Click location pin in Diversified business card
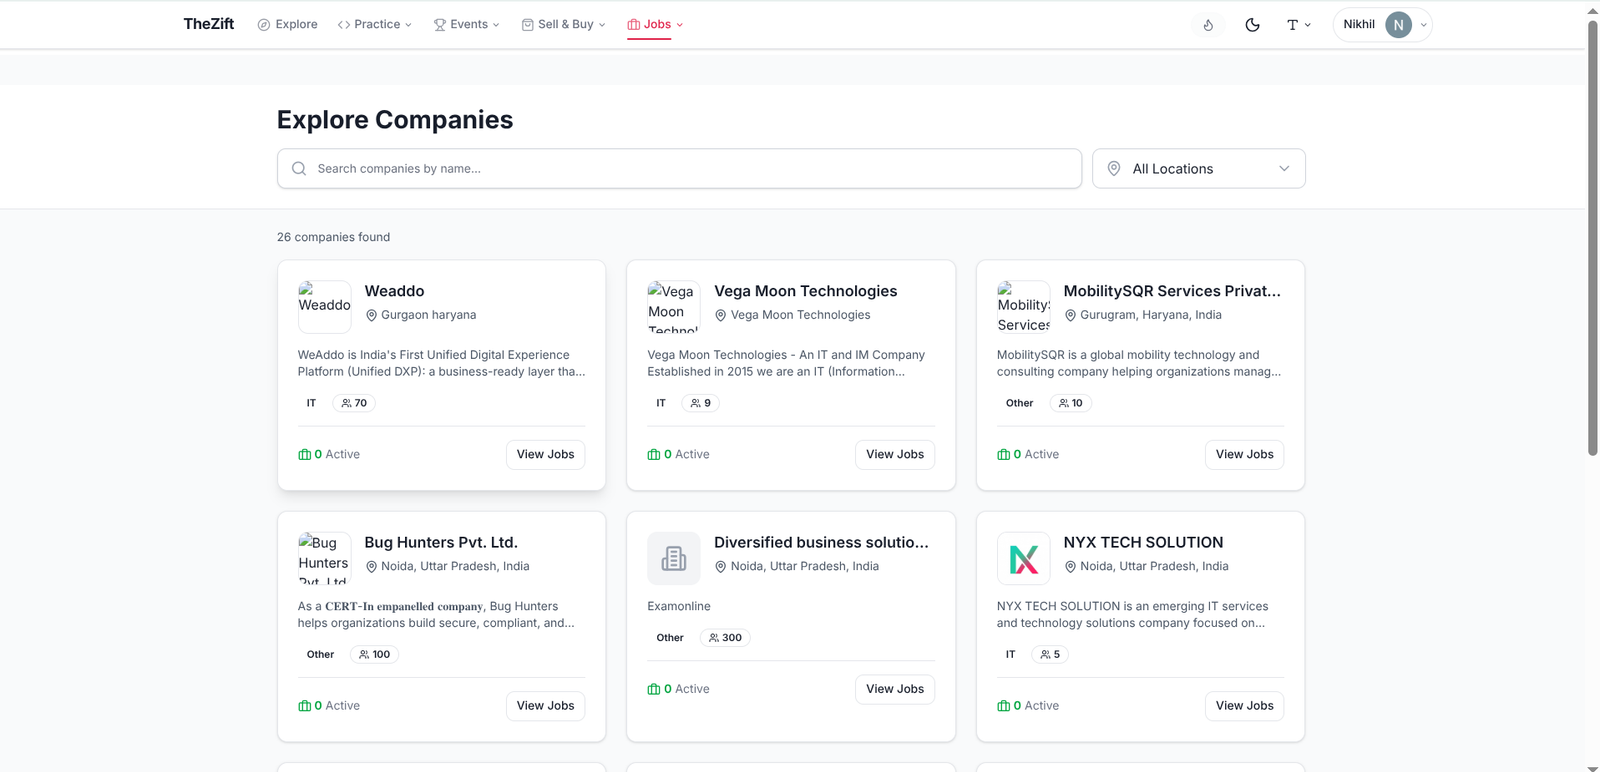Viewport: 1600px width, 772px height. pyautogui.click(x=720, y=566)
